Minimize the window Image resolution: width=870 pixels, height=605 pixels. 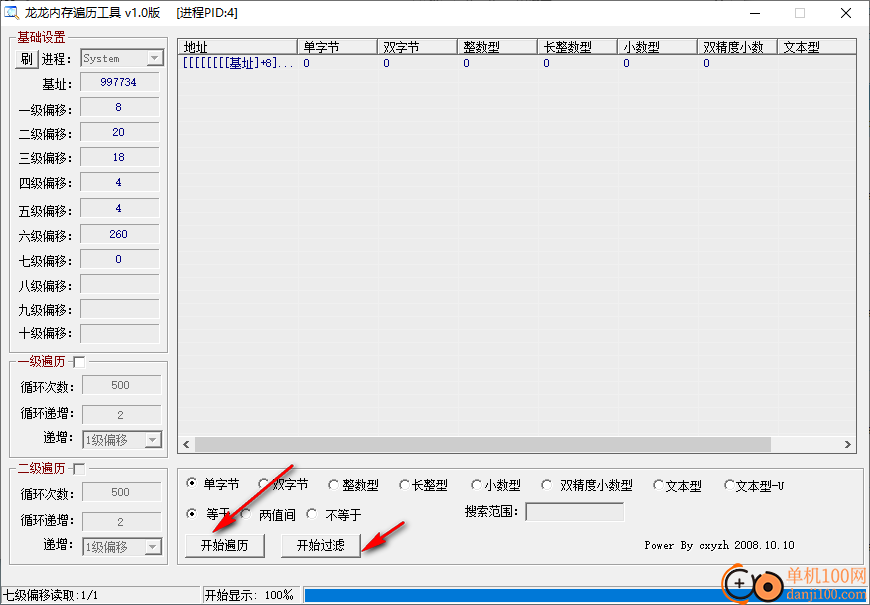755,13
